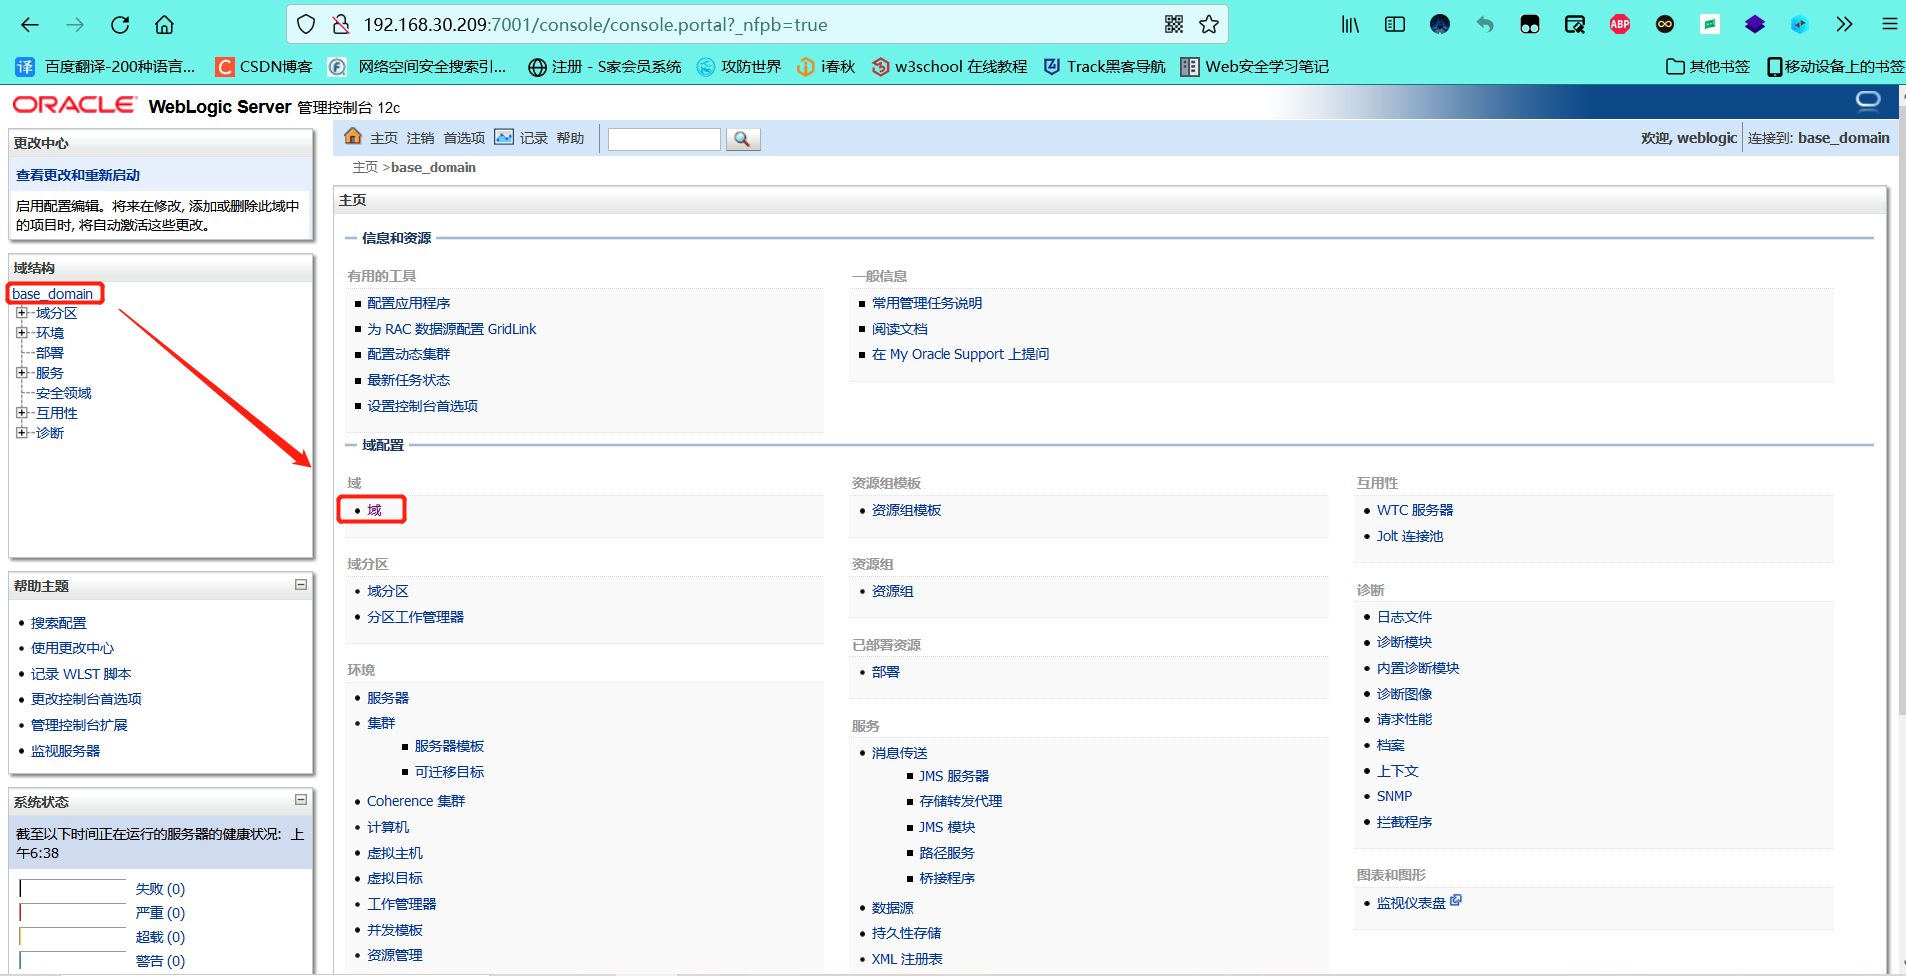Click the insecure connection lock icon

coord(340,25)
